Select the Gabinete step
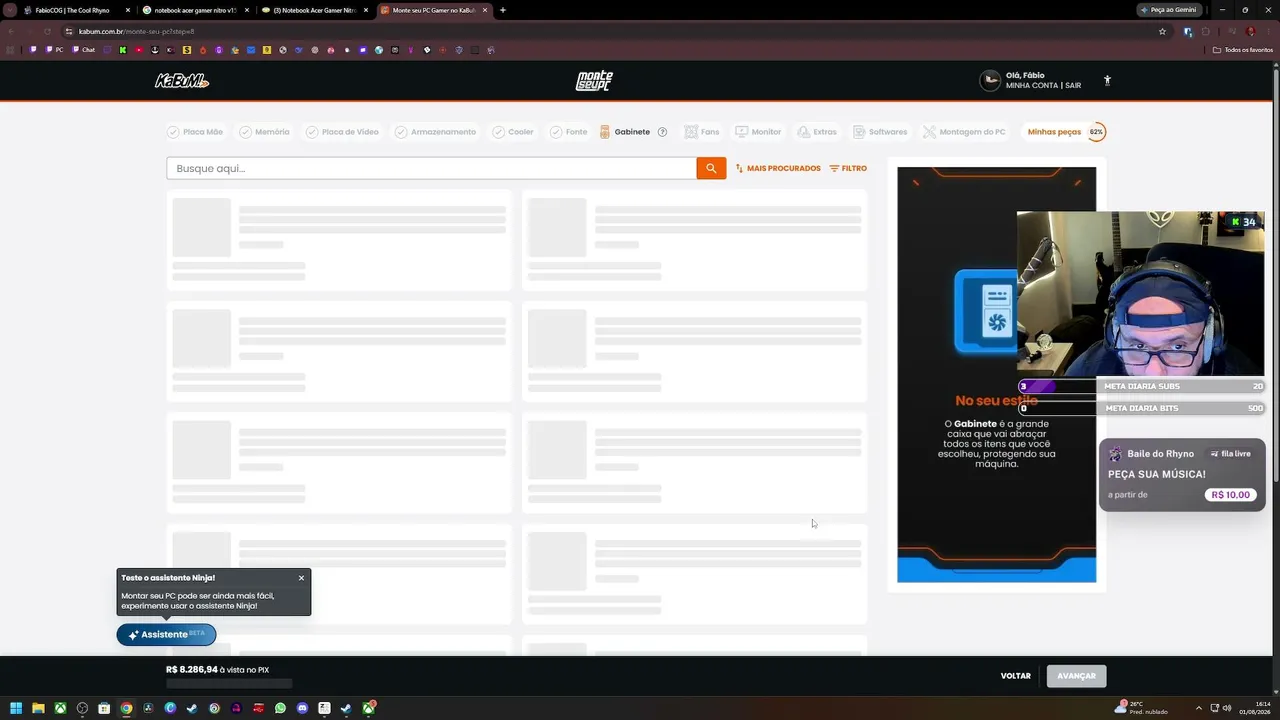1280x720 pixels. coord(625,132)
